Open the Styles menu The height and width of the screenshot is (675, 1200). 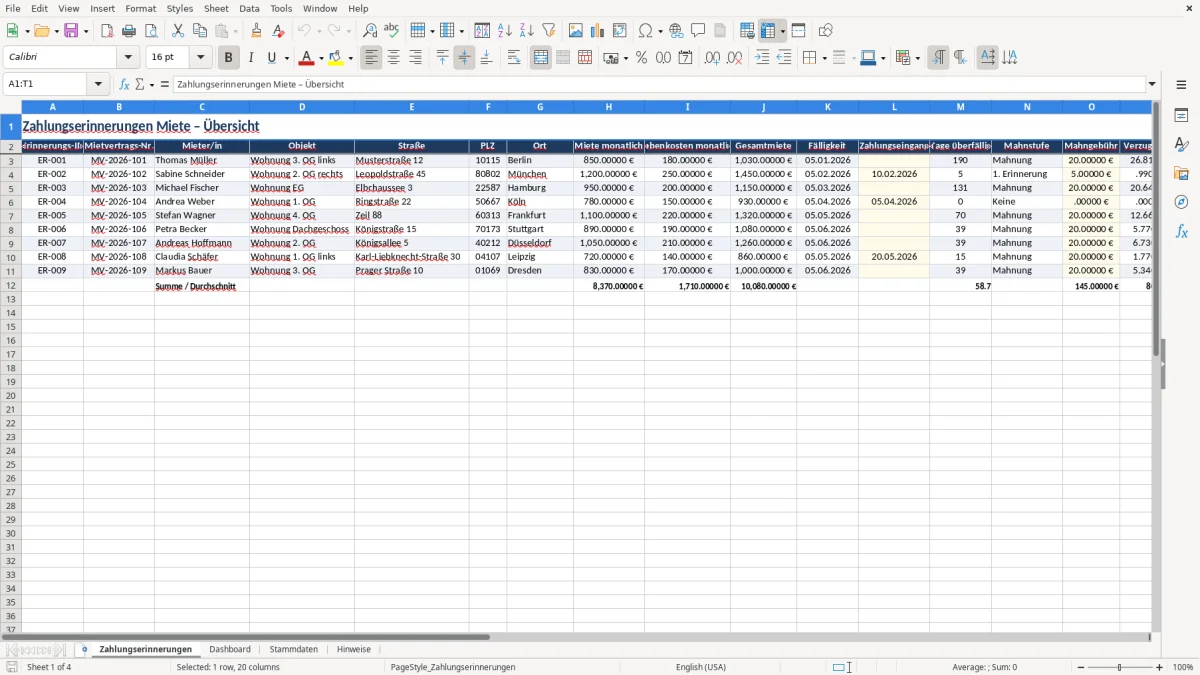180,8
